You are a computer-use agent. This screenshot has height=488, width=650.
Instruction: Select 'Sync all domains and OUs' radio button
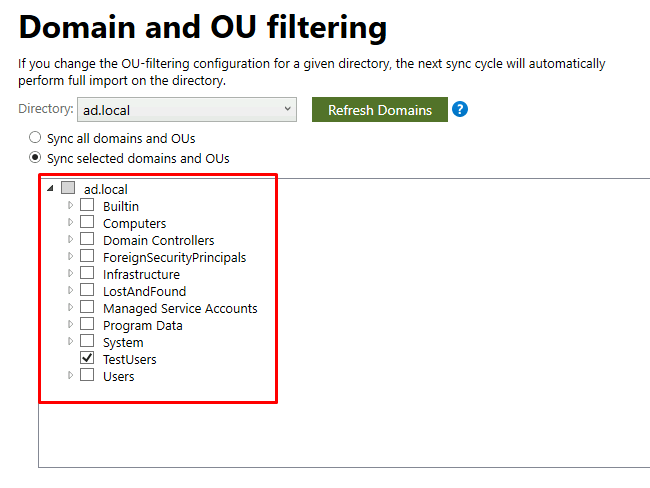click(36, 138)
